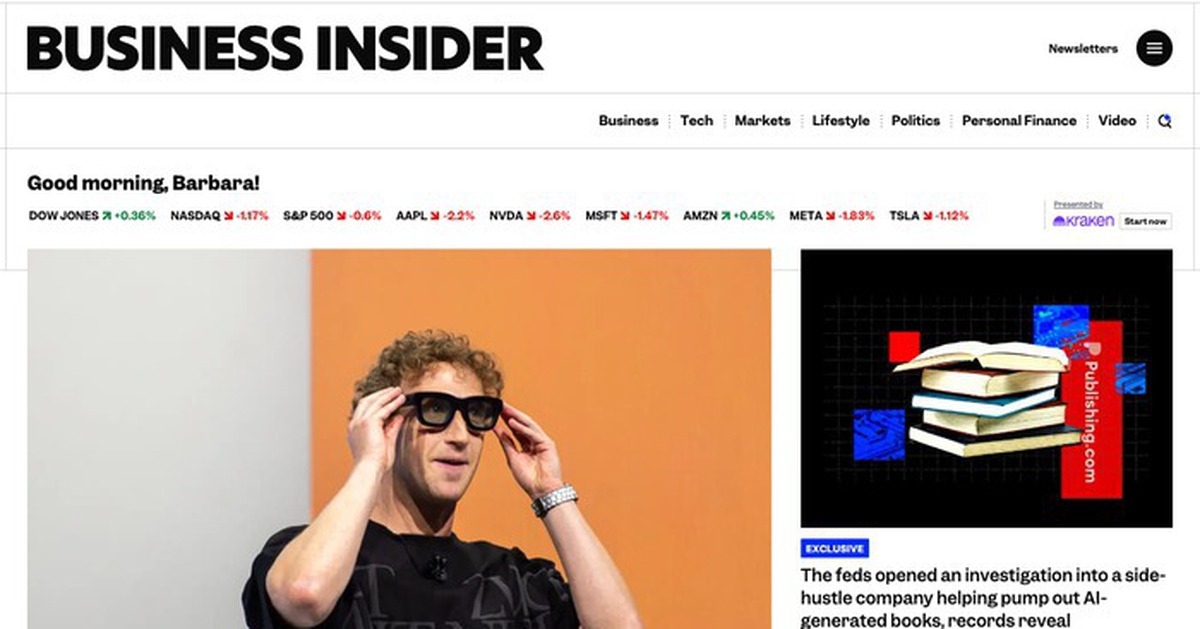Open the books illustration thumbnail
Screen dimensions: 1200x629
pyautogui.click(x=986, y=388)
